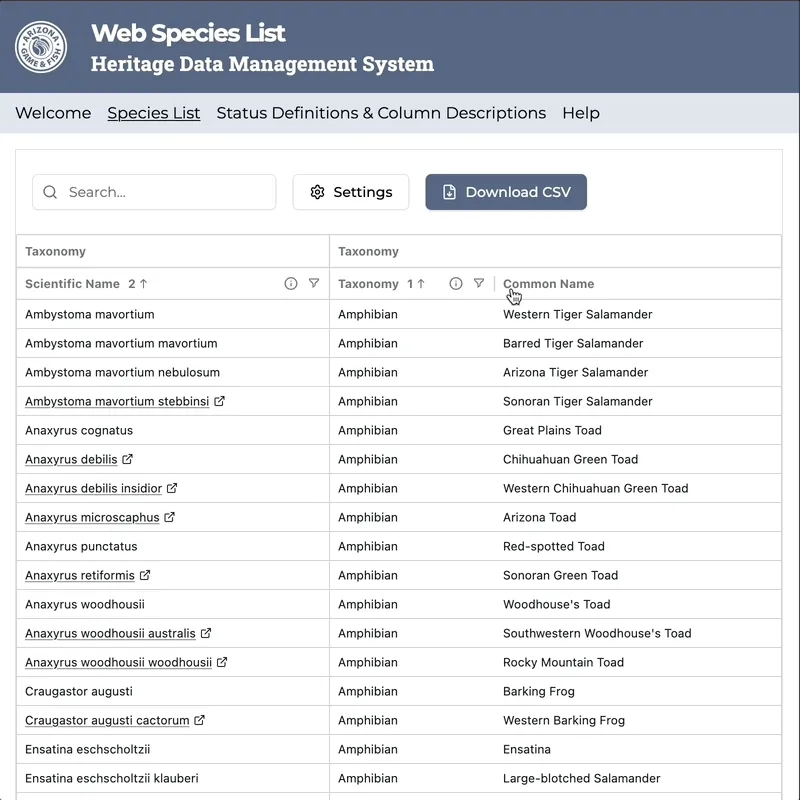The image size is (800, 800).
Task: Click the search magnifier icon
Action: click(49, 192)
